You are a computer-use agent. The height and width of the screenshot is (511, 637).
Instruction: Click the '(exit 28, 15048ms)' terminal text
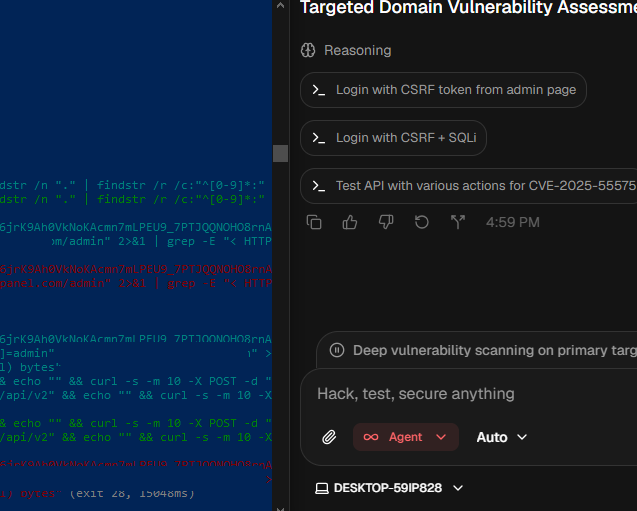(132, 493)
